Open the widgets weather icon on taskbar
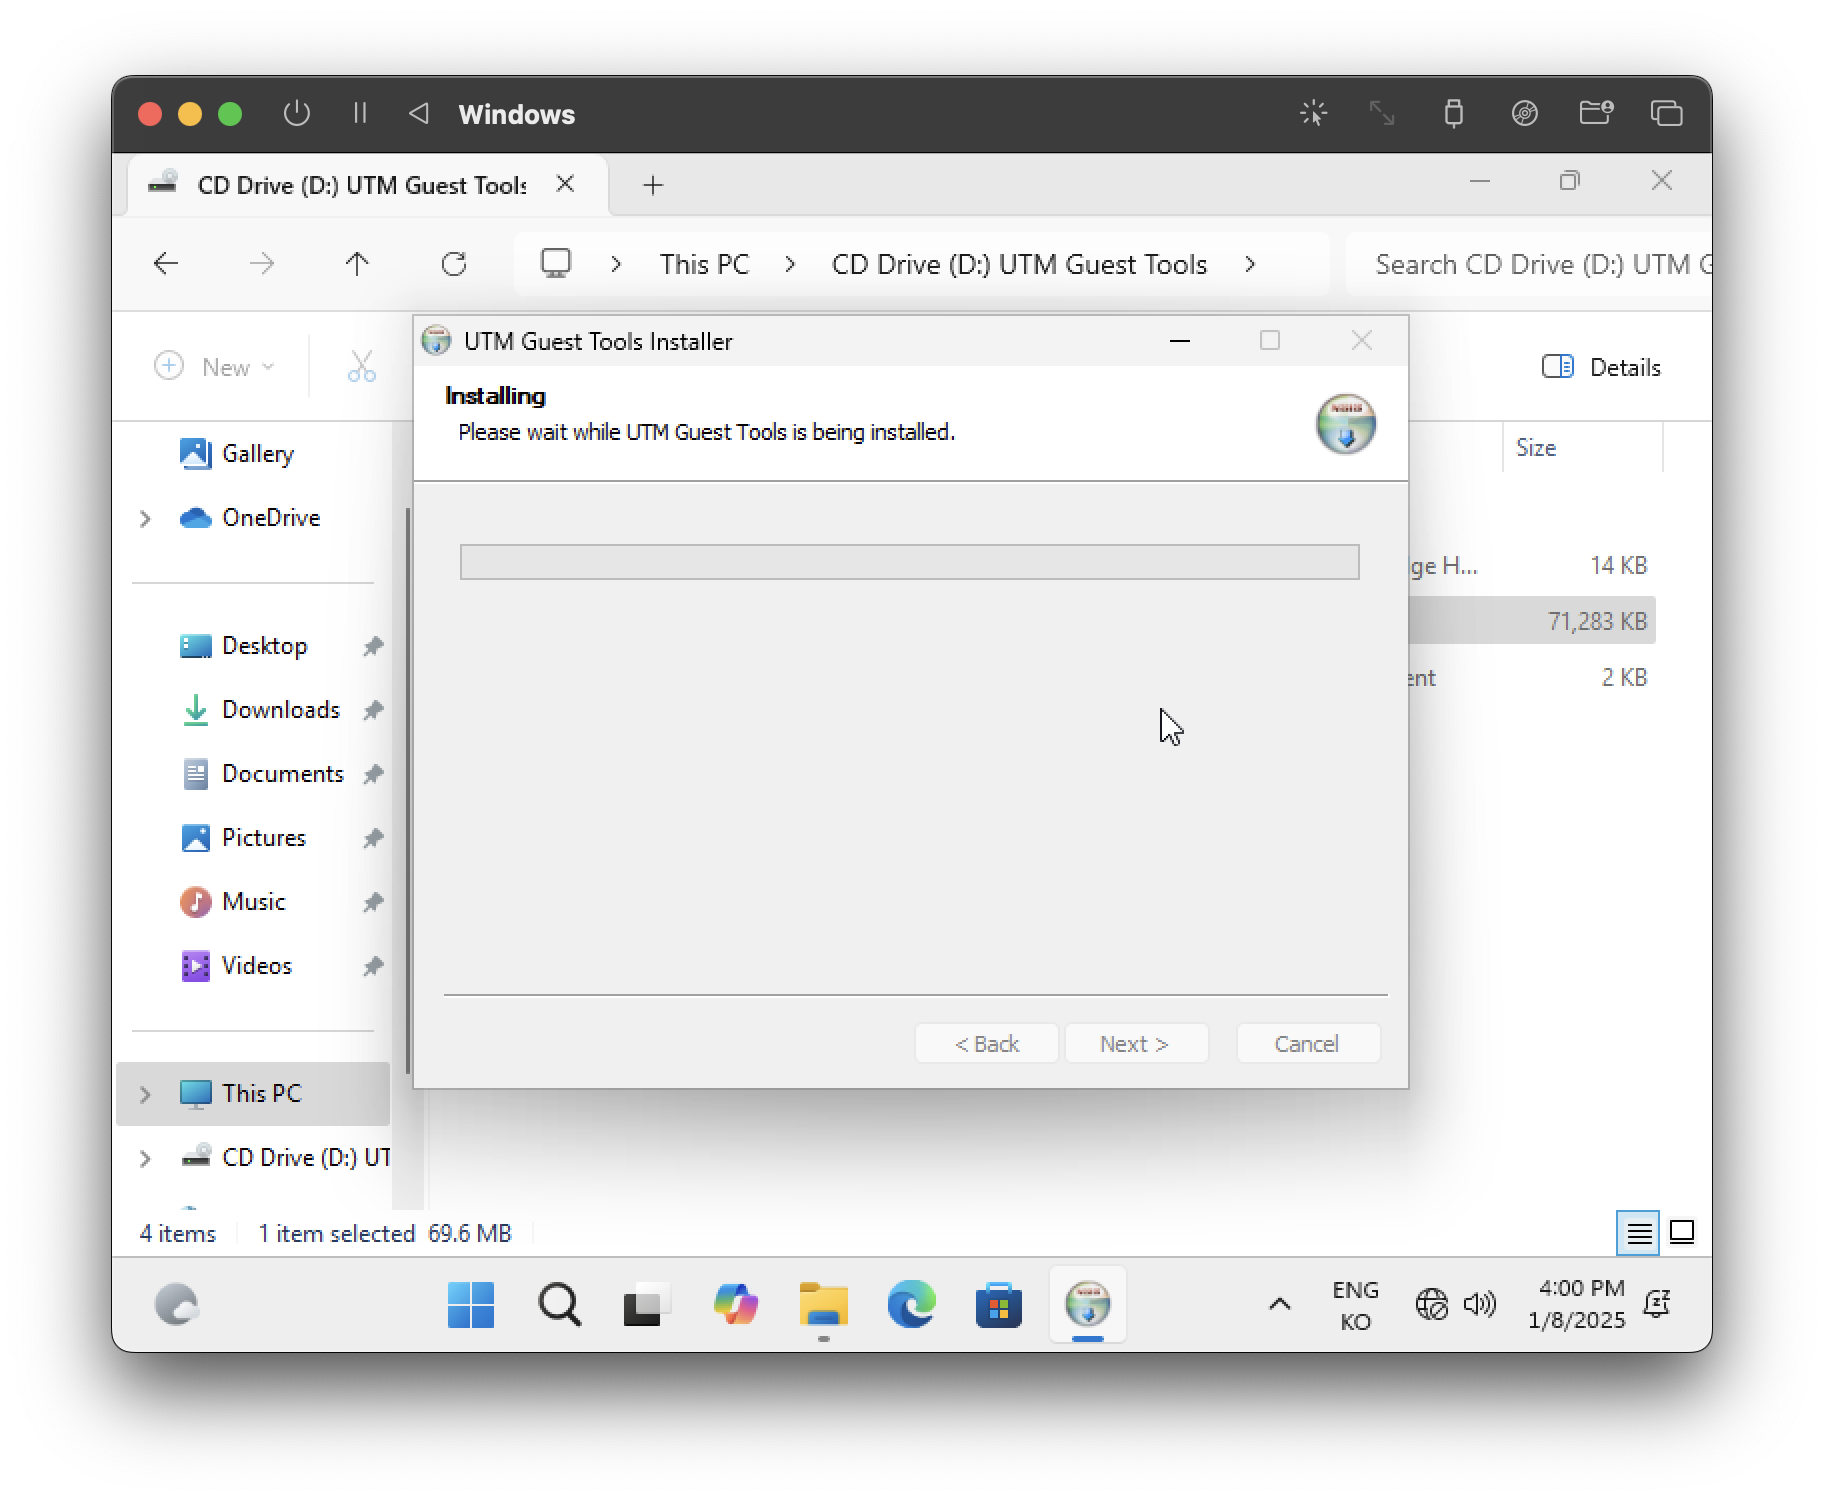The width and height of the screenshot is (1824, 1500). coord(177,1304)
